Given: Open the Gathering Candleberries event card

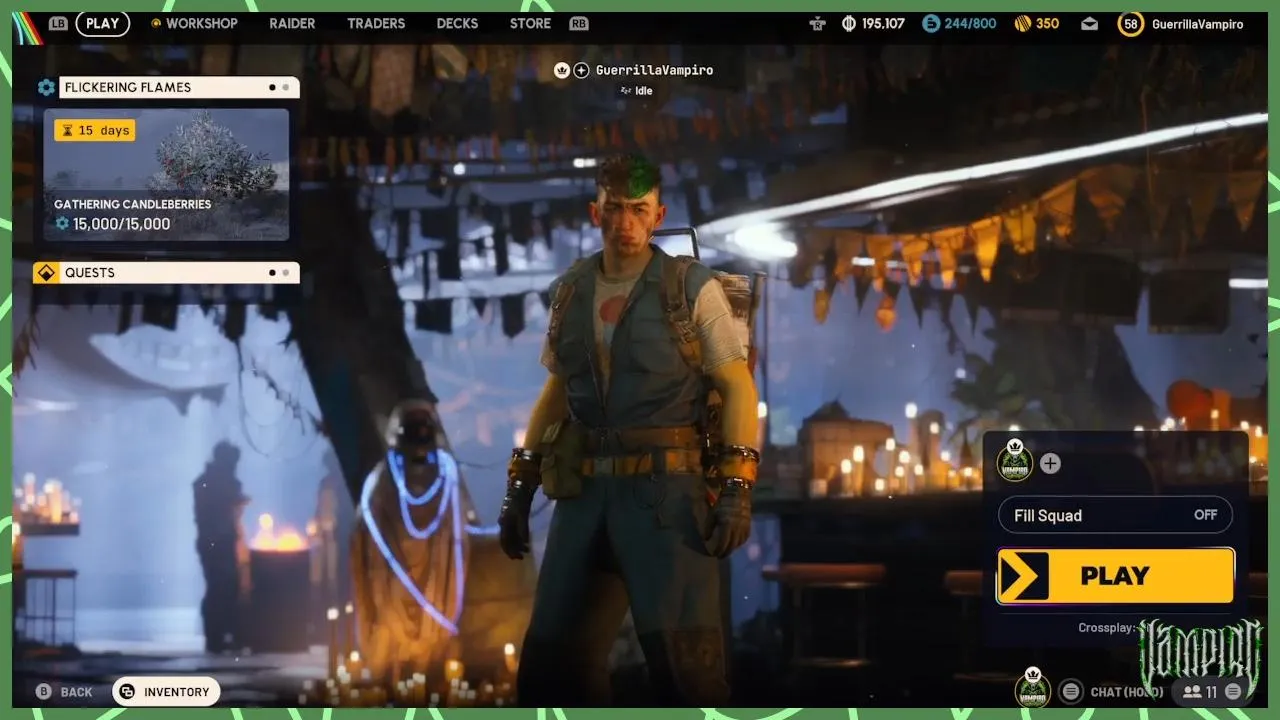Looking at the screenshot, I should [x=166, y=175].
